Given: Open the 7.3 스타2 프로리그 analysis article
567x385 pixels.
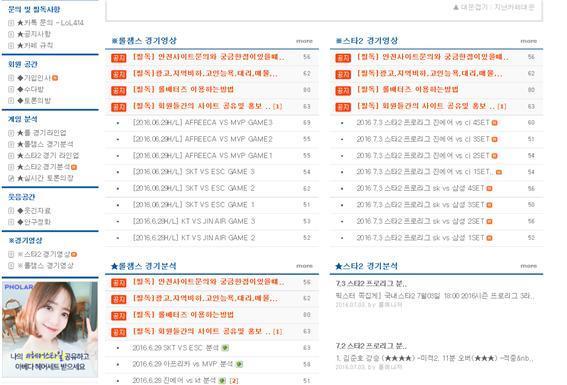Looking at the screenshot, I should (x=371, y=283).
